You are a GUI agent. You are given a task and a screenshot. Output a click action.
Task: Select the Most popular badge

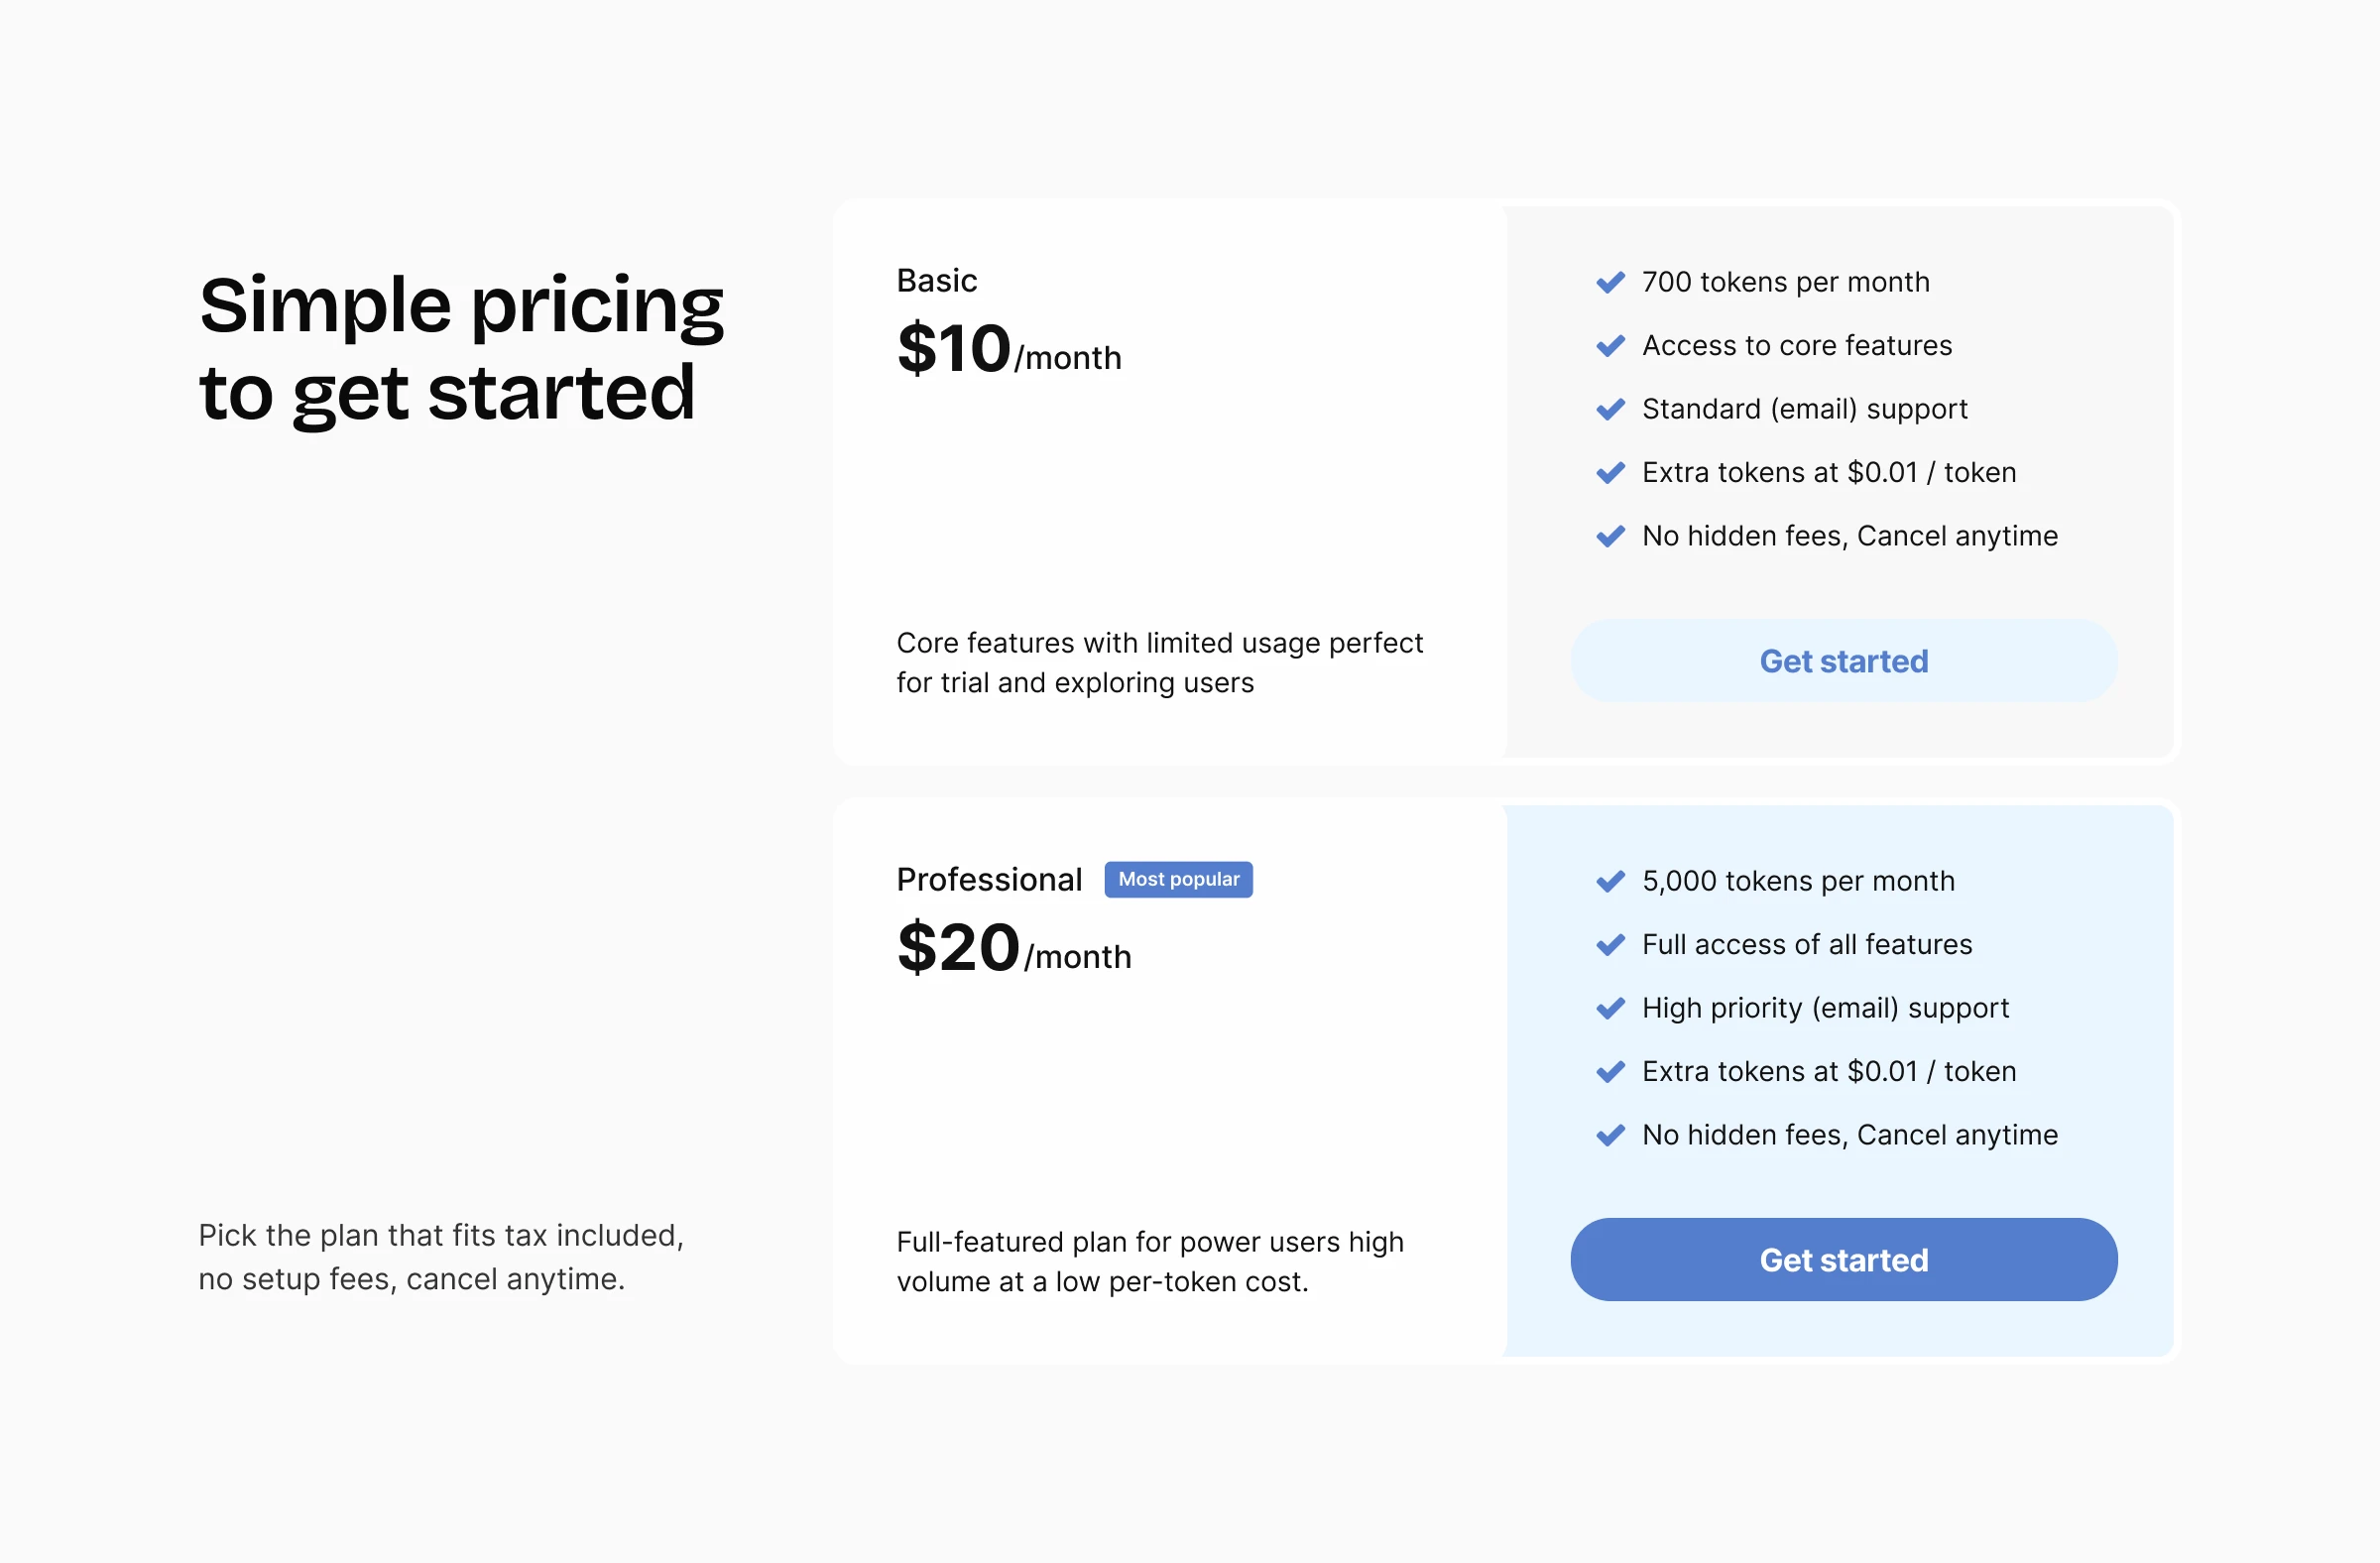click(x=1178, y=879)
